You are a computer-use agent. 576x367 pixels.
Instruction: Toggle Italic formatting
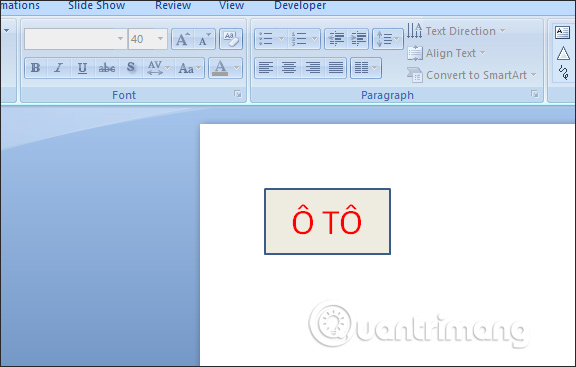coord(58,68)
